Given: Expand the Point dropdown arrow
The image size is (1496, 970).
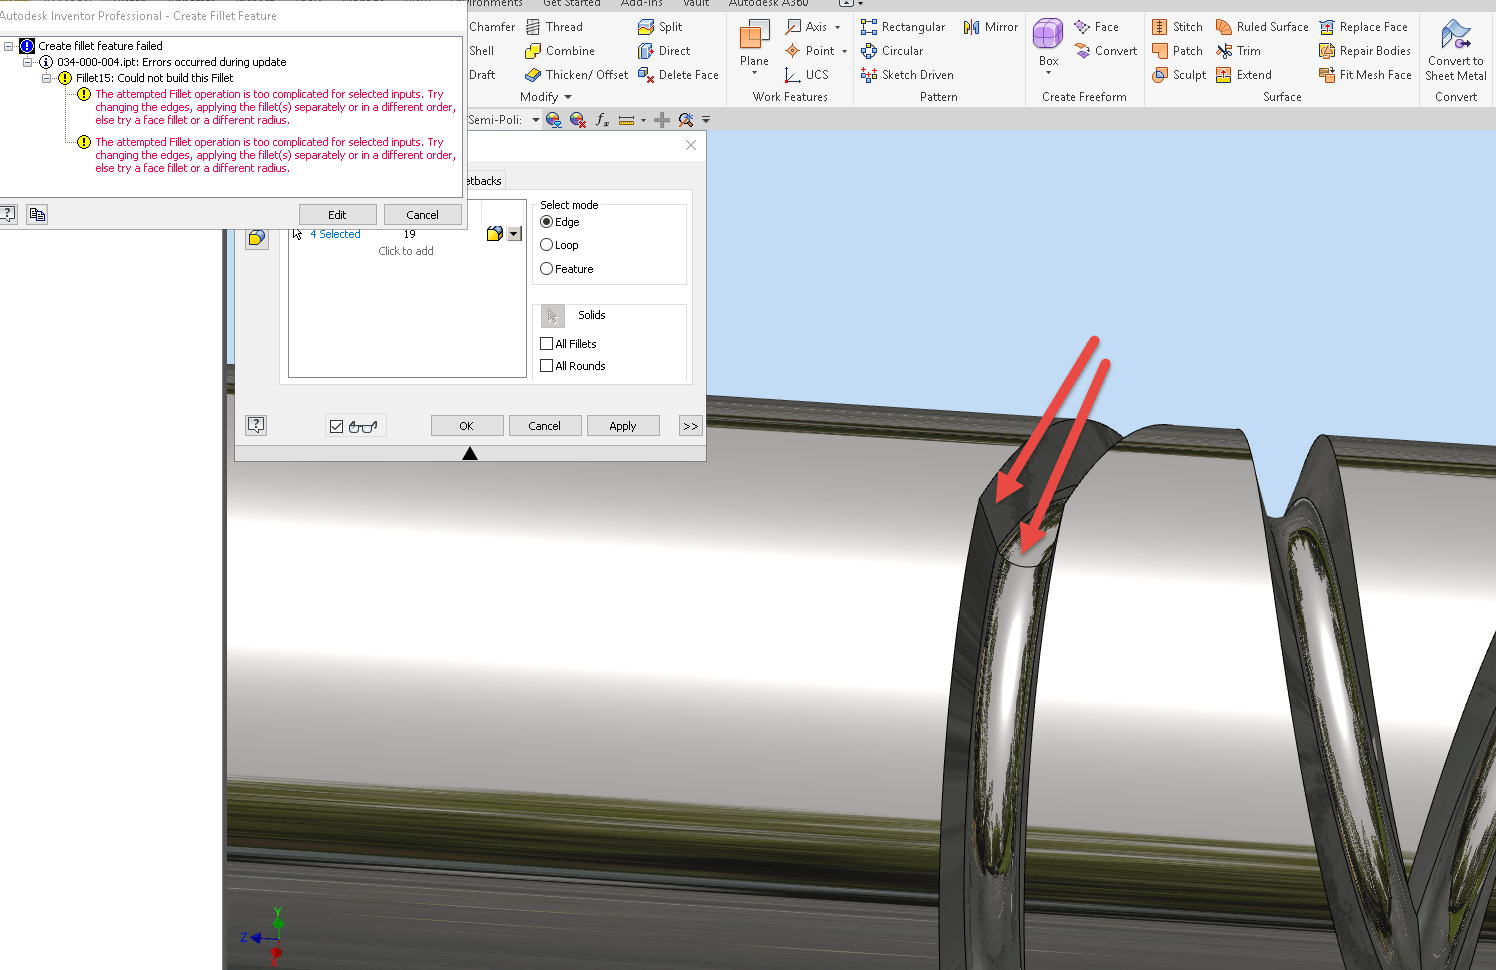Looking at the screenshot, I should (x=845, y=51).
